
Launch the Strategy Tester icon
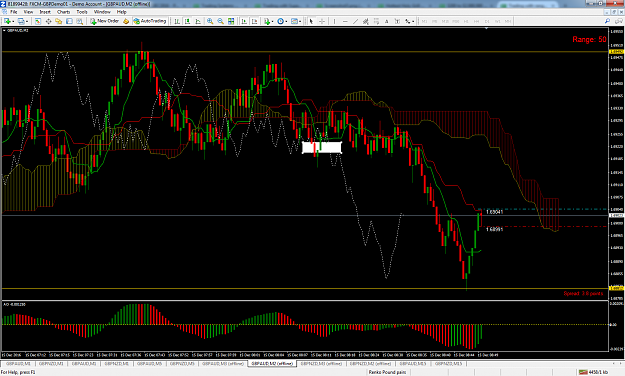[x=80, y=21]
